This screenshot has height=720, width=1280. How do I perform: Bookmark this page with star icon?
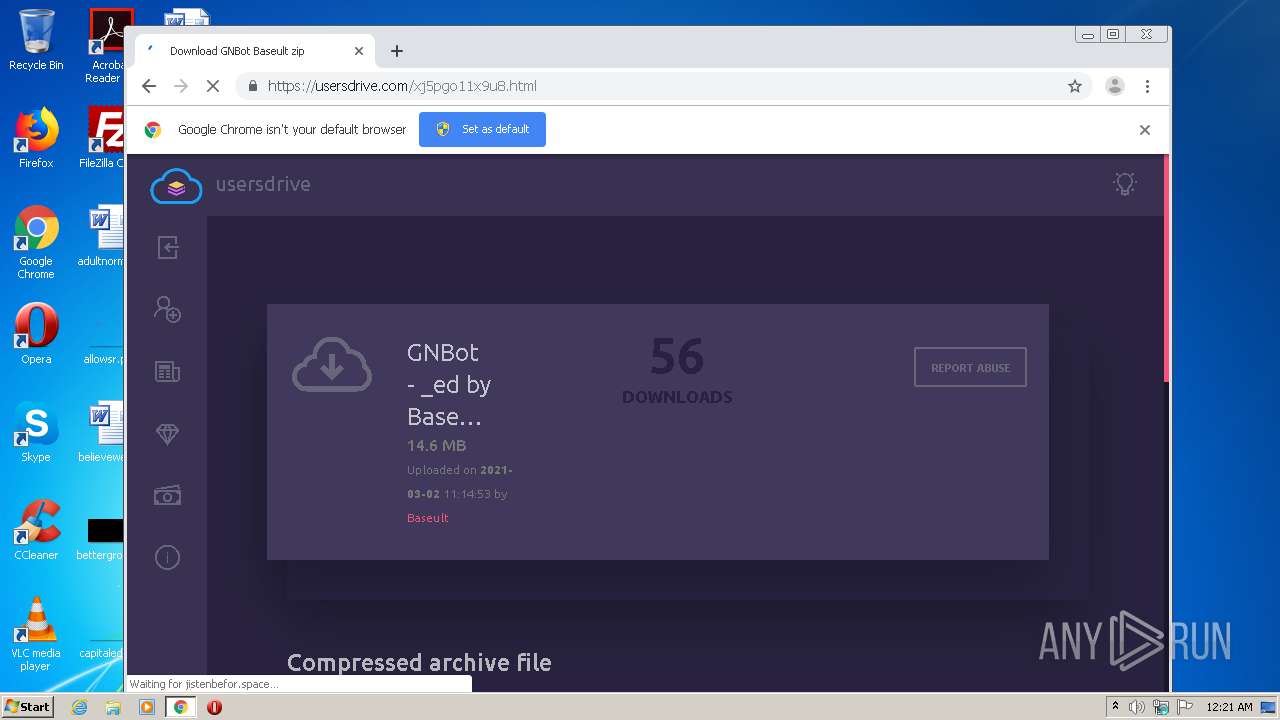click(x=1075, y=86)
